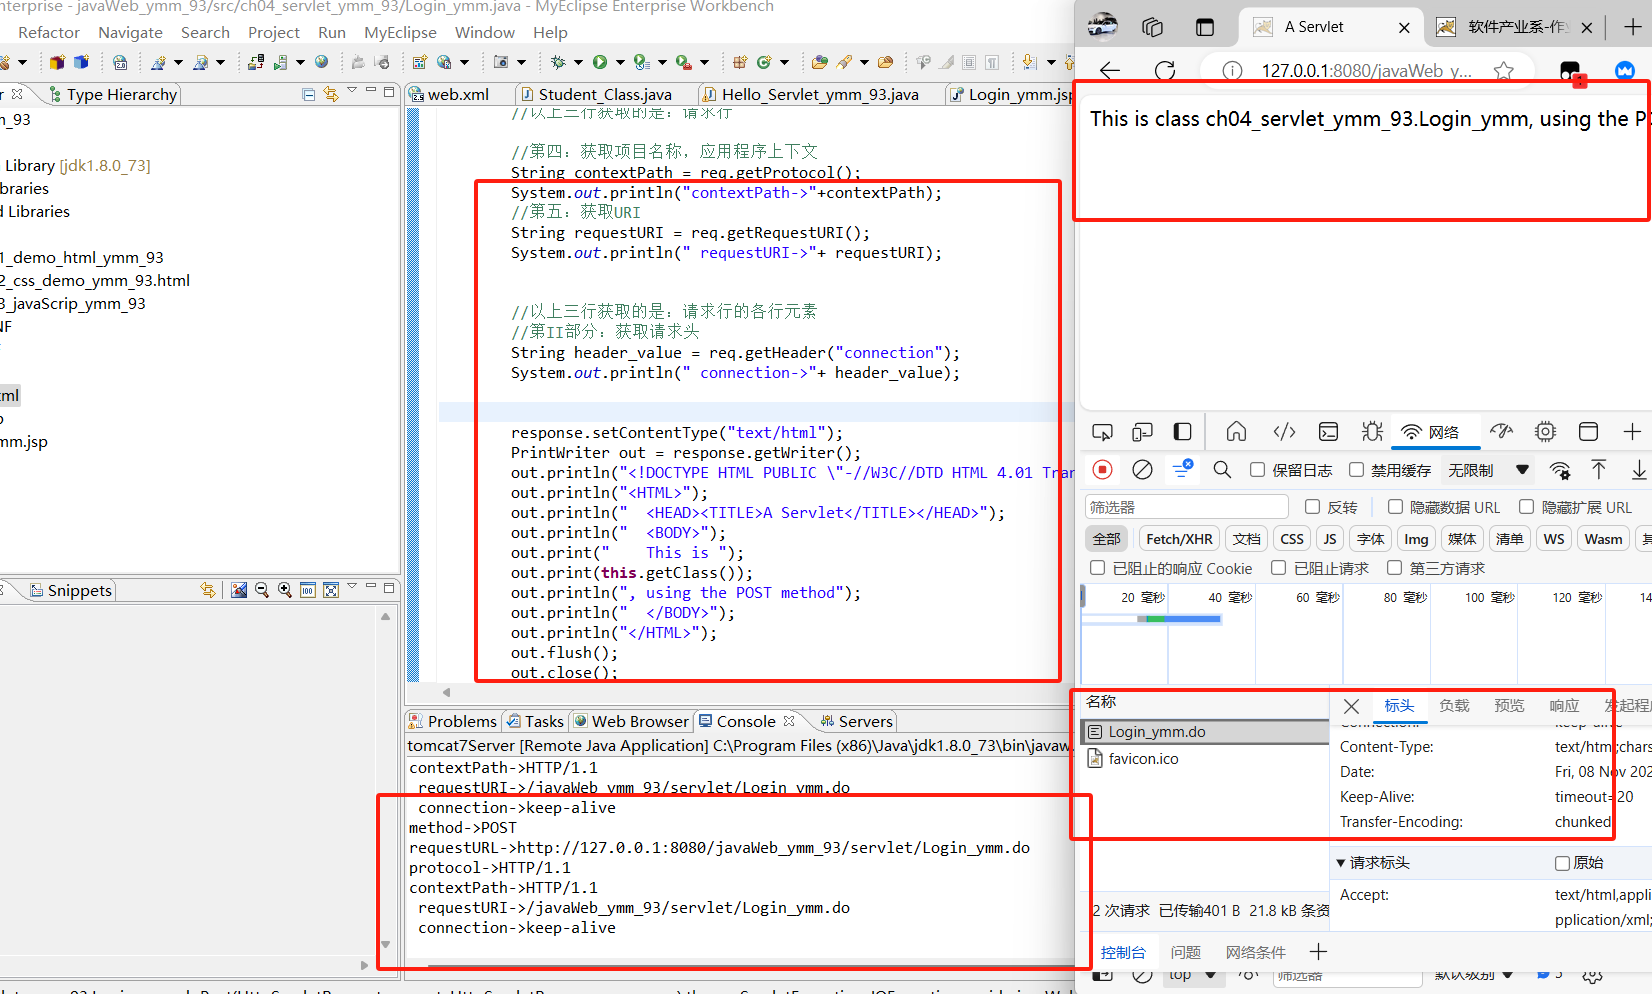Tick the 第三方请求 checkbox
This screenshot has height=994, width=1652.
[1395, 568]
